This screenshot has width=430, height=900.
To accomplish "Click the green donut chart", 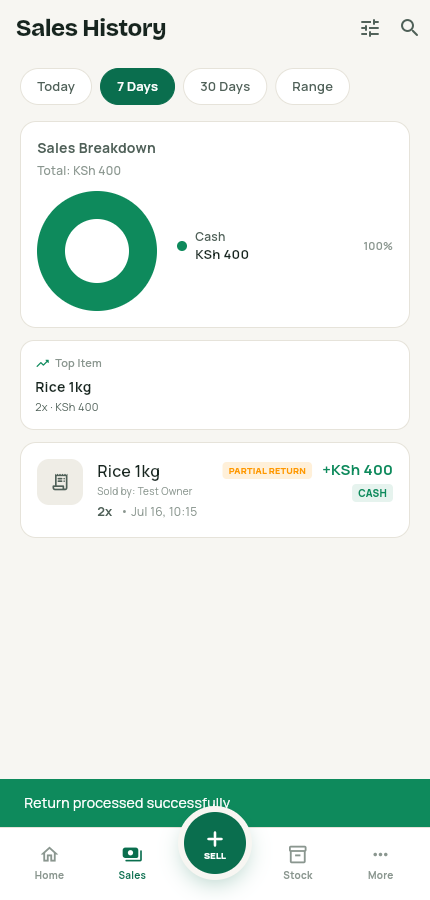I will click(x=97, y=251).
